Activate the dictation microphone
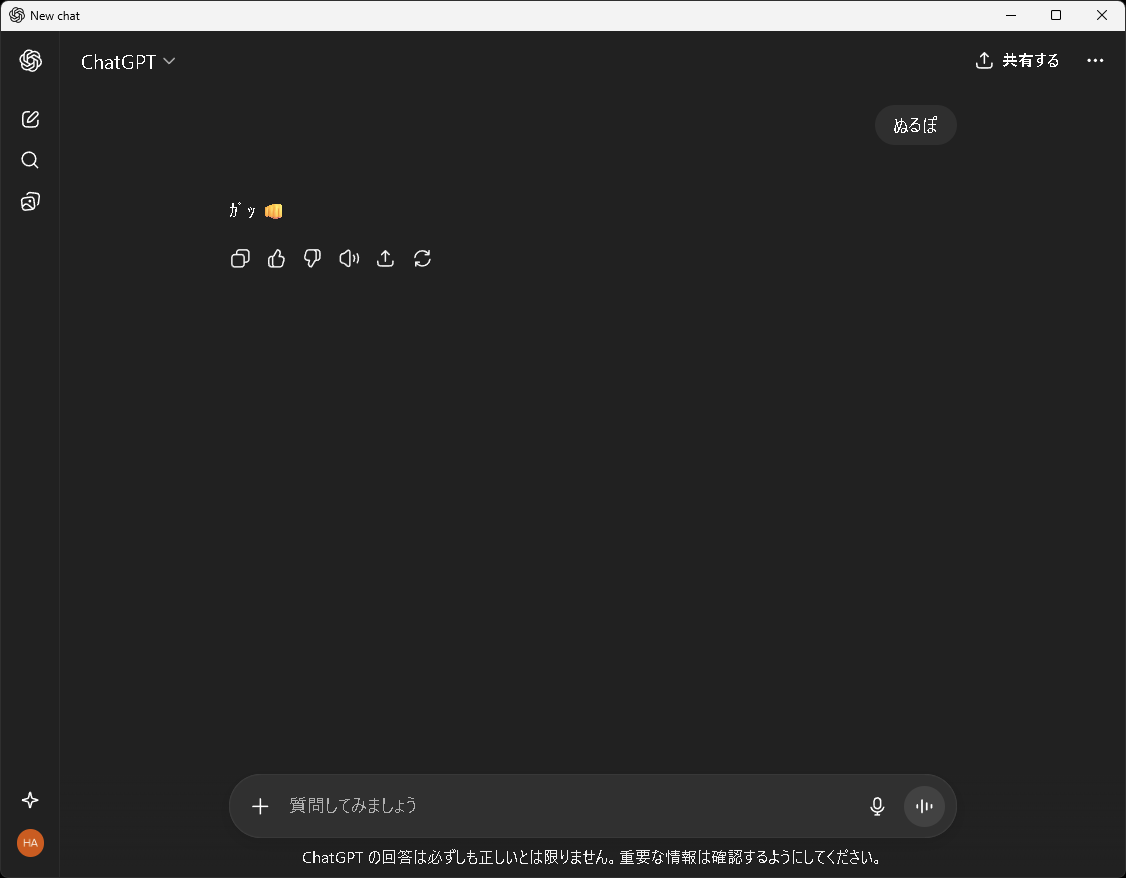Viewport: 1126px width, 878px height. (877, 806)
